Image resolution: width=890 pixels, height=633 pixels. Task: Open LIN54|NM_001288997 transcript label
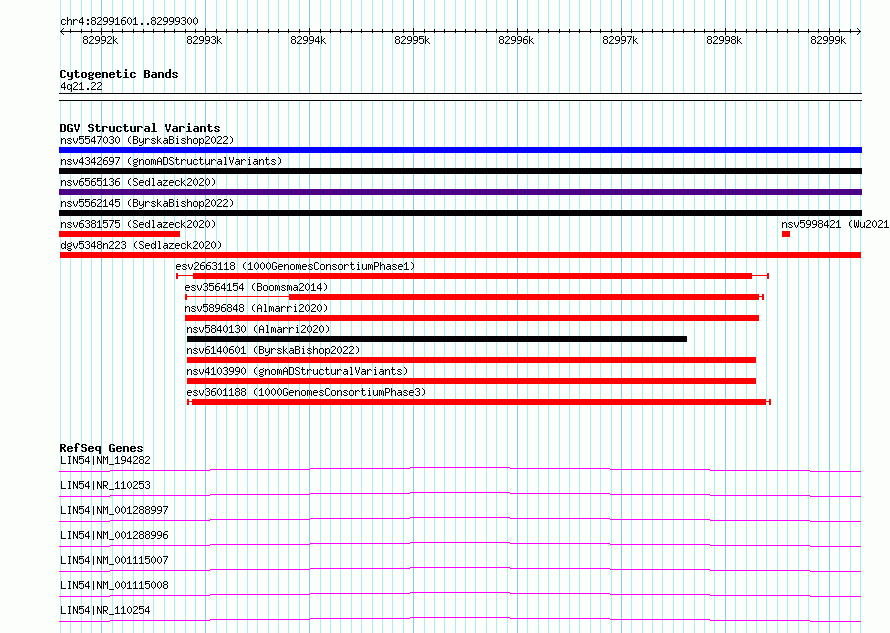(114, 510)
